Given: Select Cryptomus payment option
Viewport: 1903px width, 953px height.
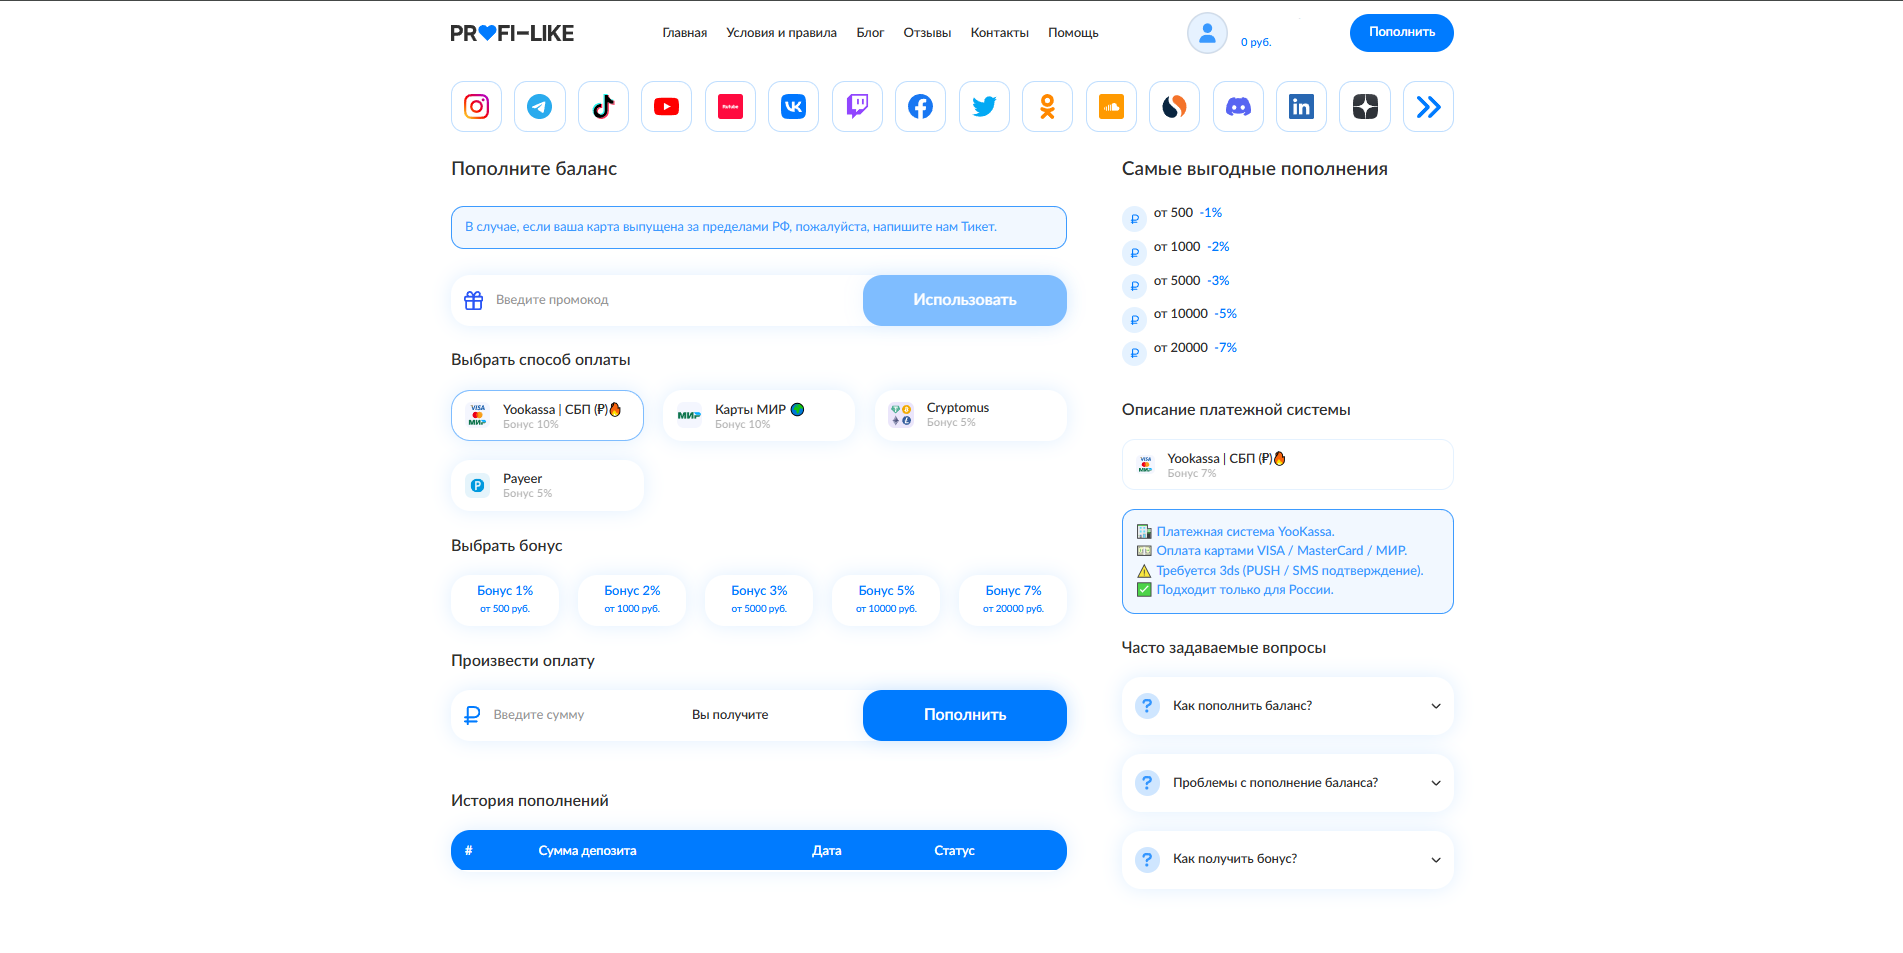Looking at the screenshot, I should click(x=970, y=415).
